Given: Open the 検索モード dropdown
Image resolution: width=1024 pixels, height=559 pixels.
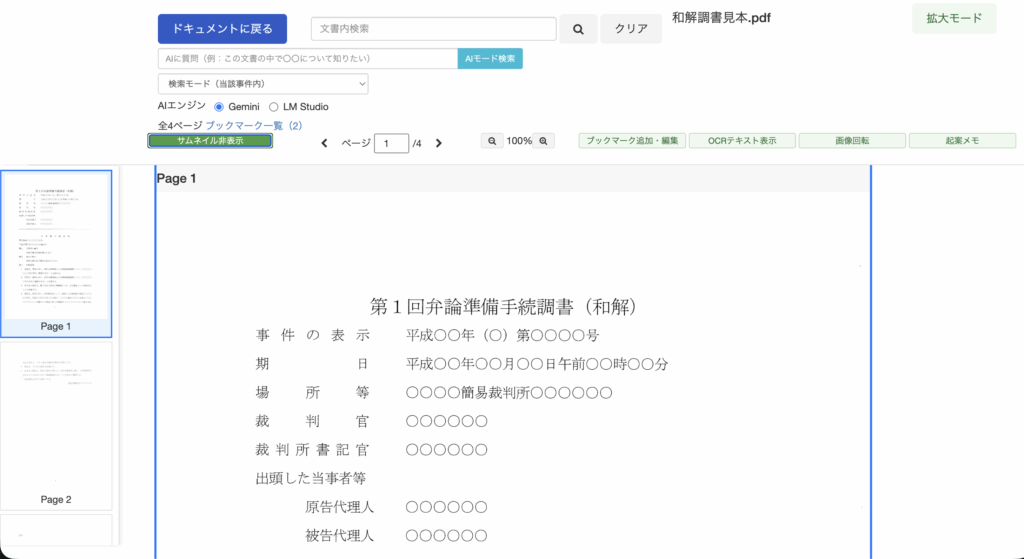Looking at the screenshot, I should point(263,84).
